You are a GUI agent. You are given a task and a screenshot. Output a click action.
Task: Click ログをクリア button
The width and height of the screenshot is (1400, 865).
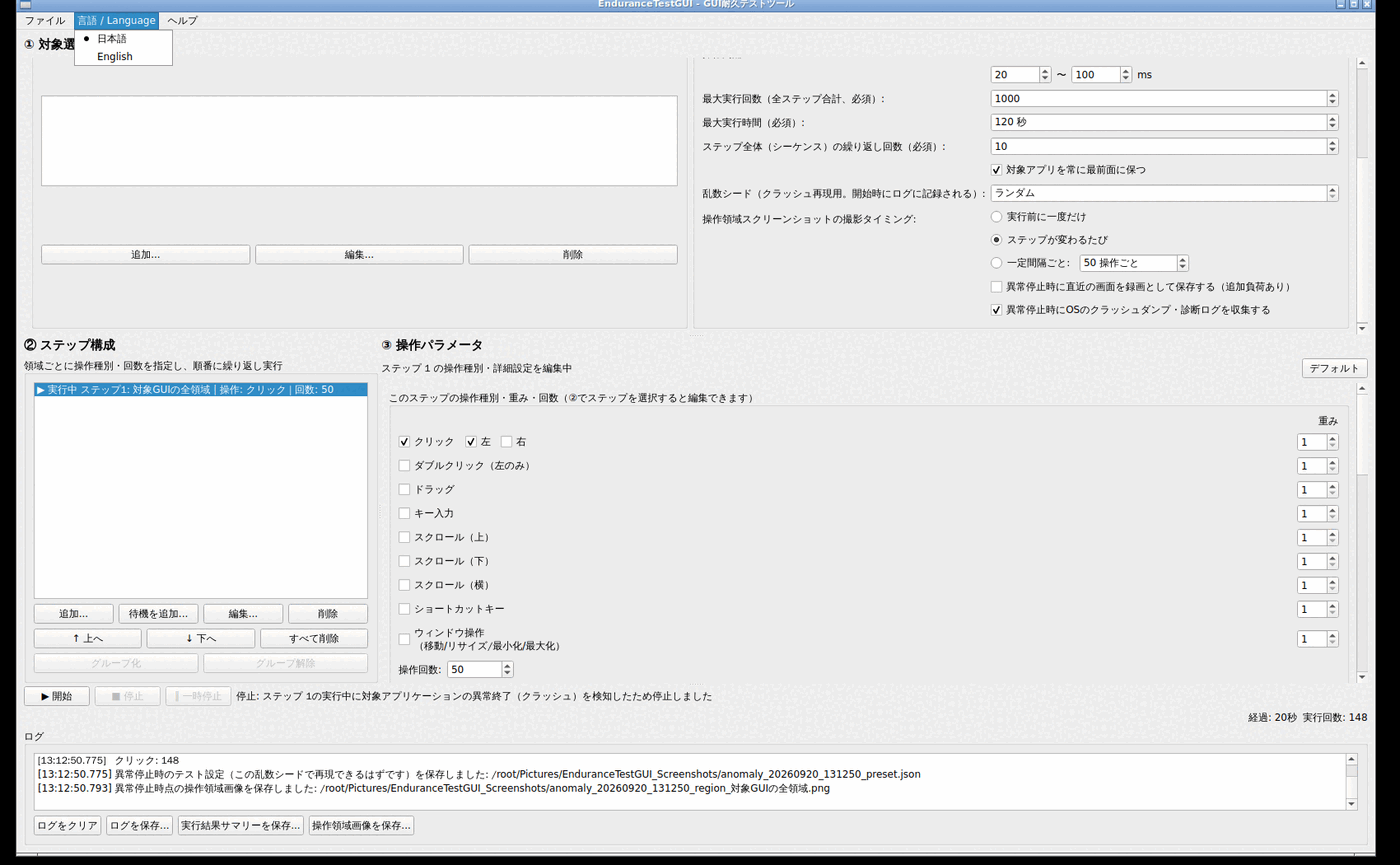(67, 826)
